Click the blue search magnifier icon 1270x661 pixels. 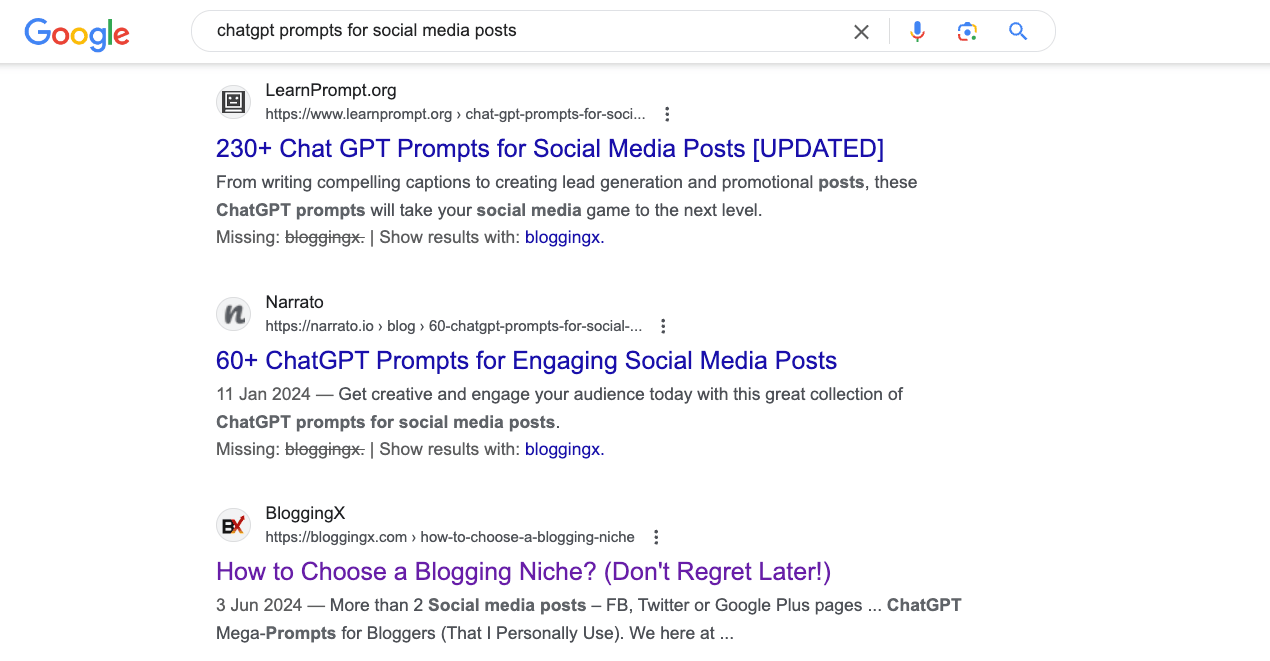click(1017, 31)
